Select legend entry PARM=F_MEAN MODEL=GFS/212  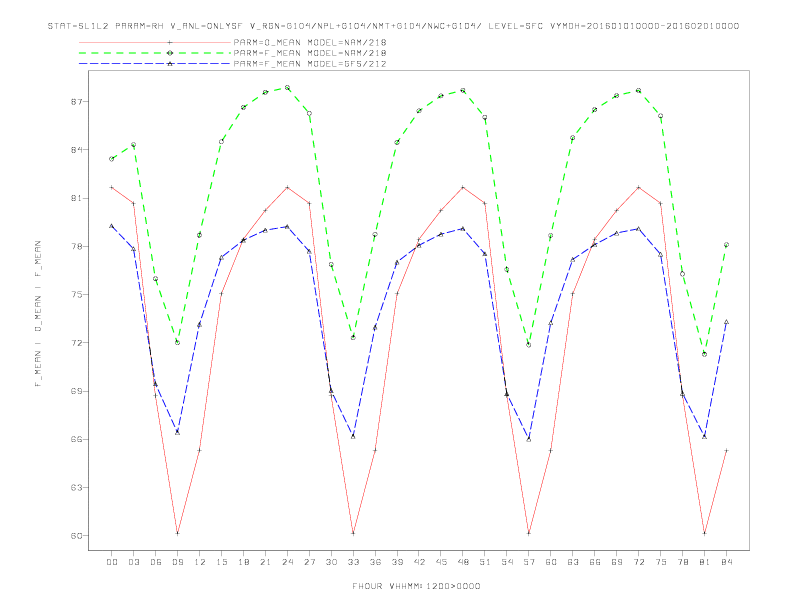(310, 64)
